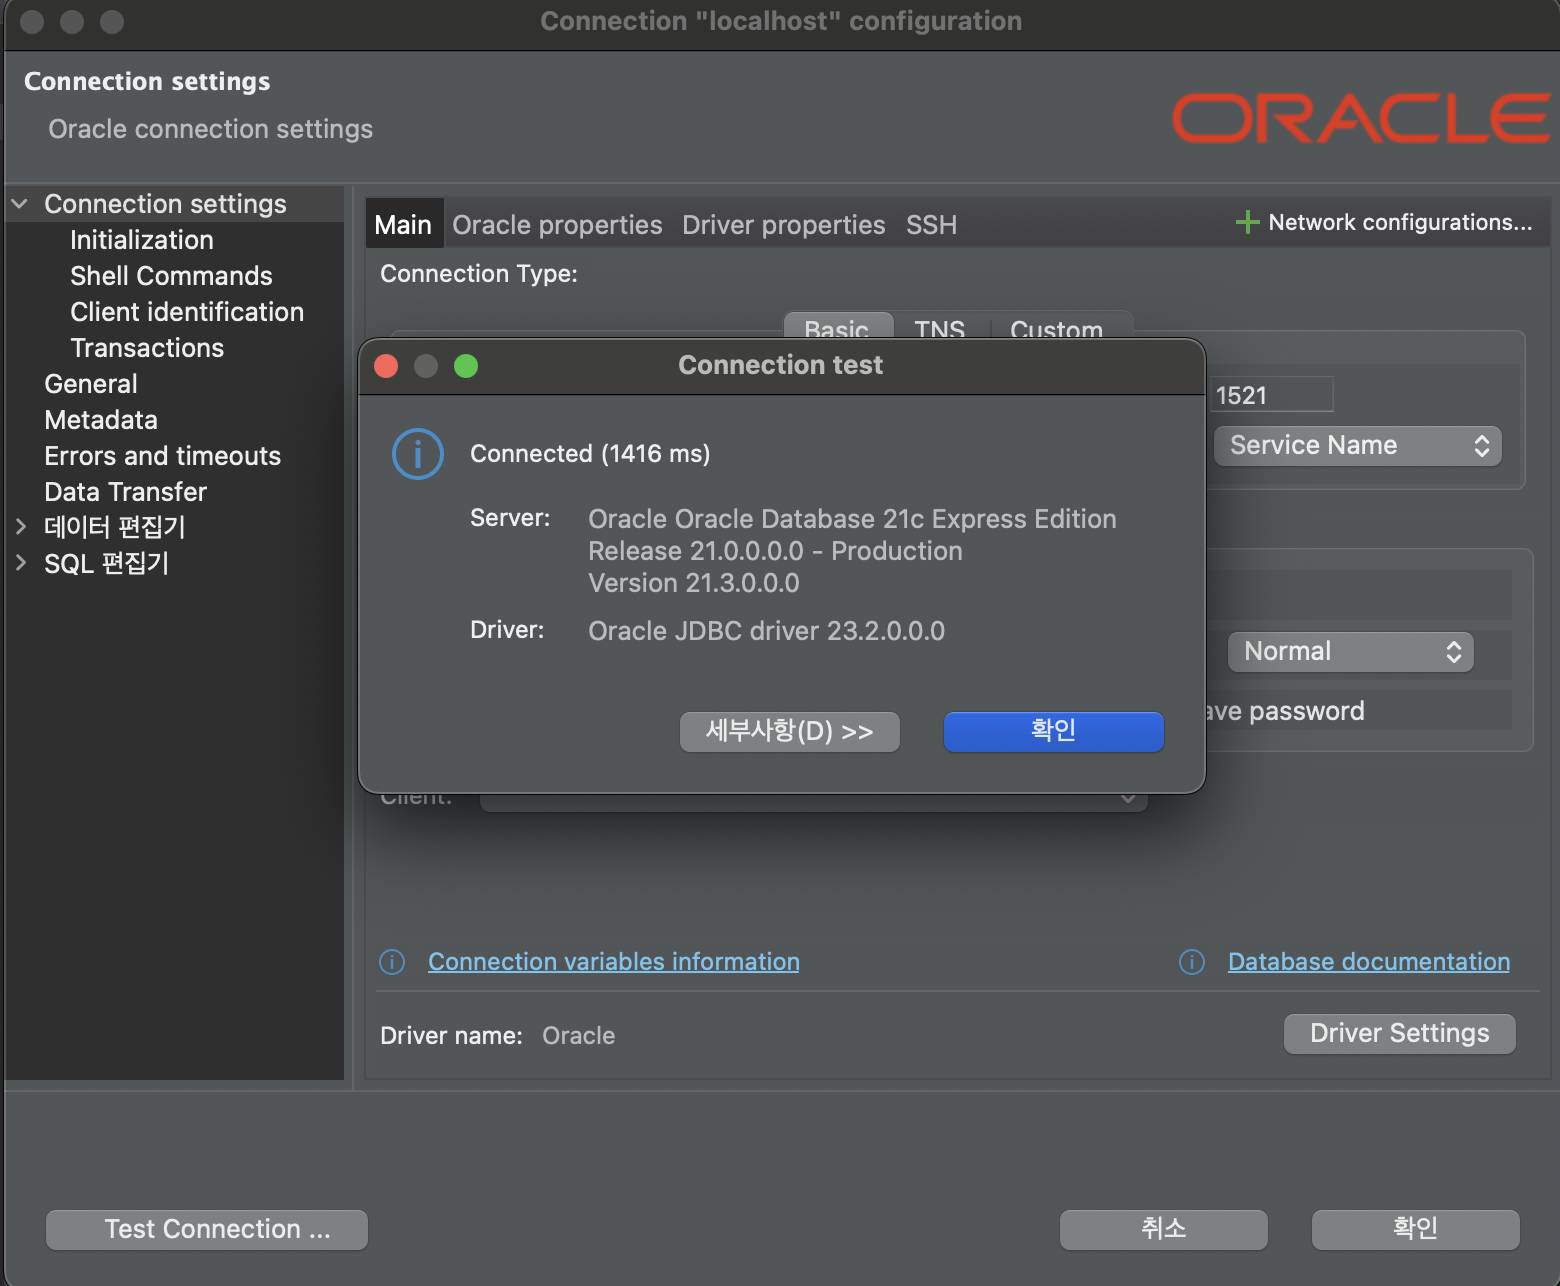Open the Database documentation link
Screen dimensions: 1560x1286
coord(1369,962)
